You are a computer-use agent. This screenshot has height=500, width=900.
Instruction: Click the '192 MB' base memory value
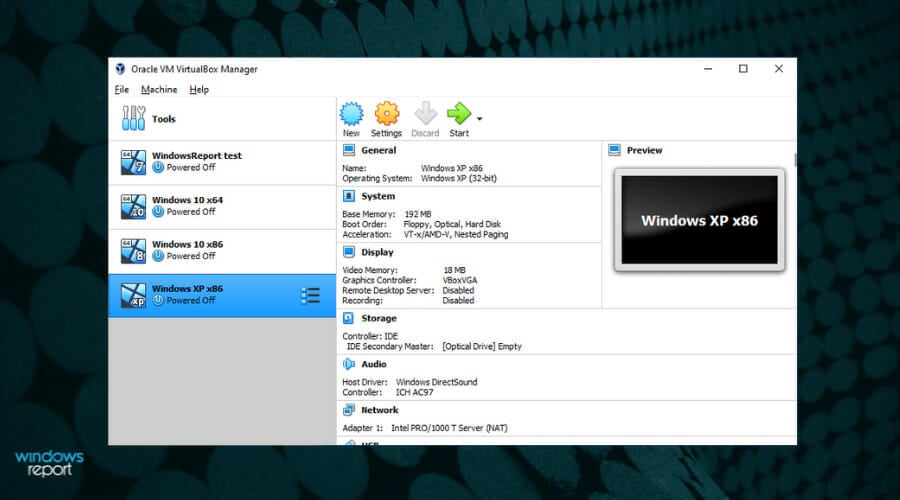[418, 214]
